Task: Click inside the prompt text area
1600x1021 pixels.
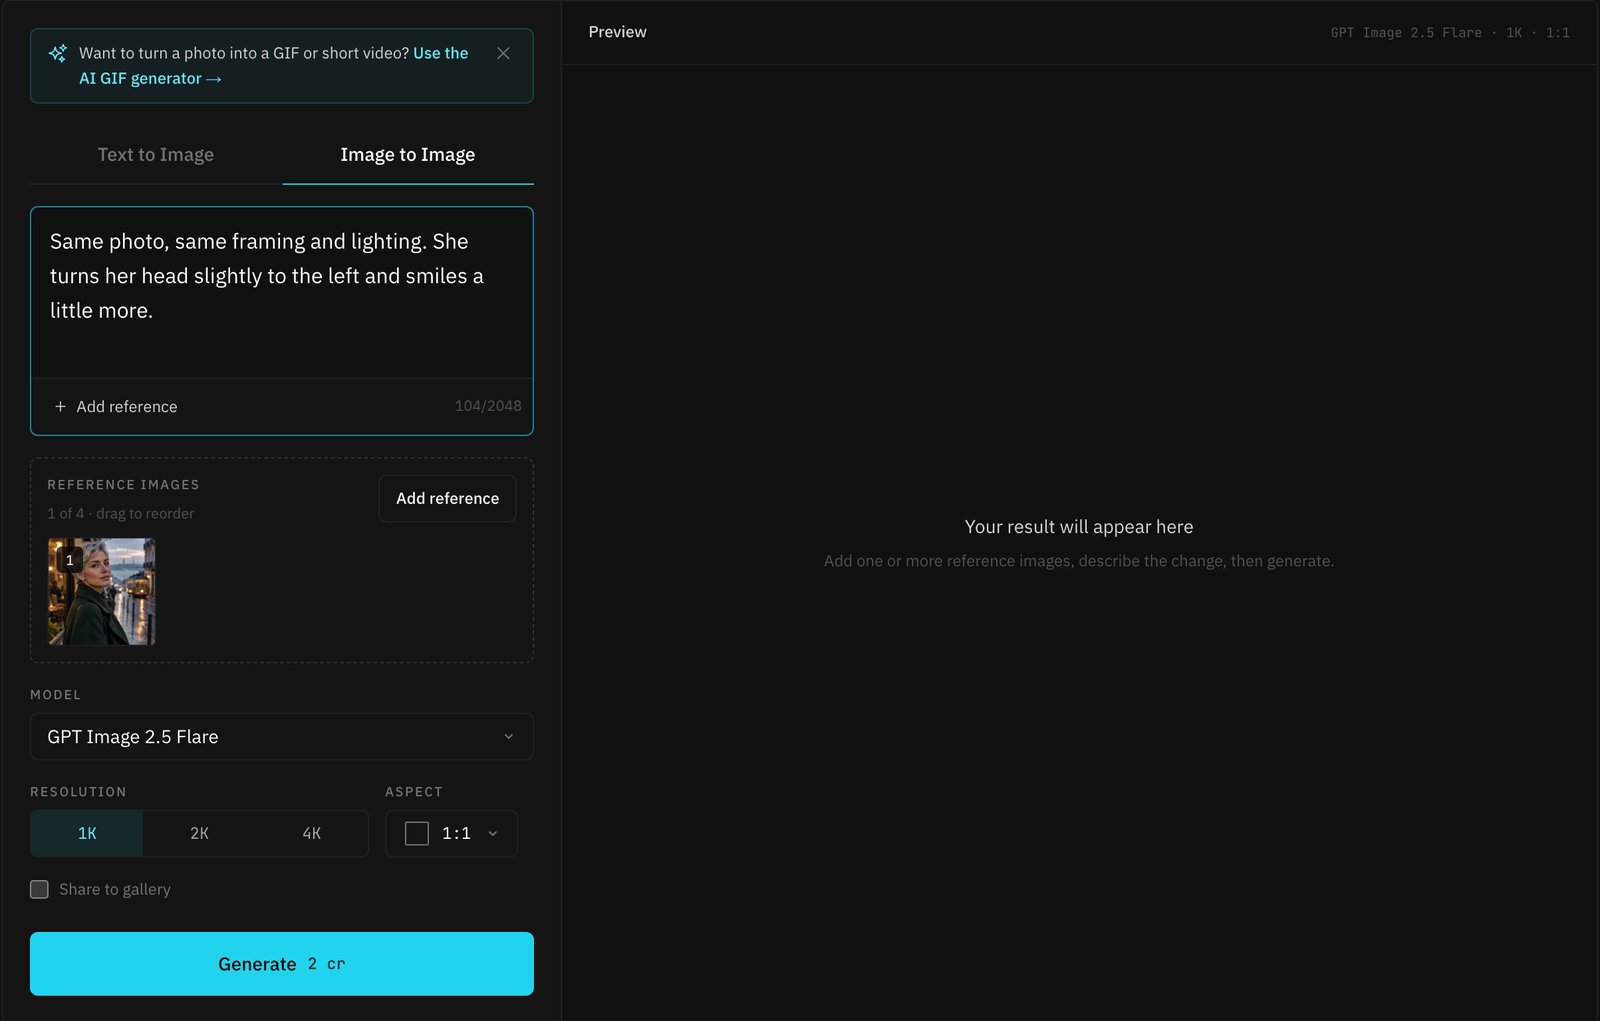Action: pyautogui.click(x=282, y=292)
